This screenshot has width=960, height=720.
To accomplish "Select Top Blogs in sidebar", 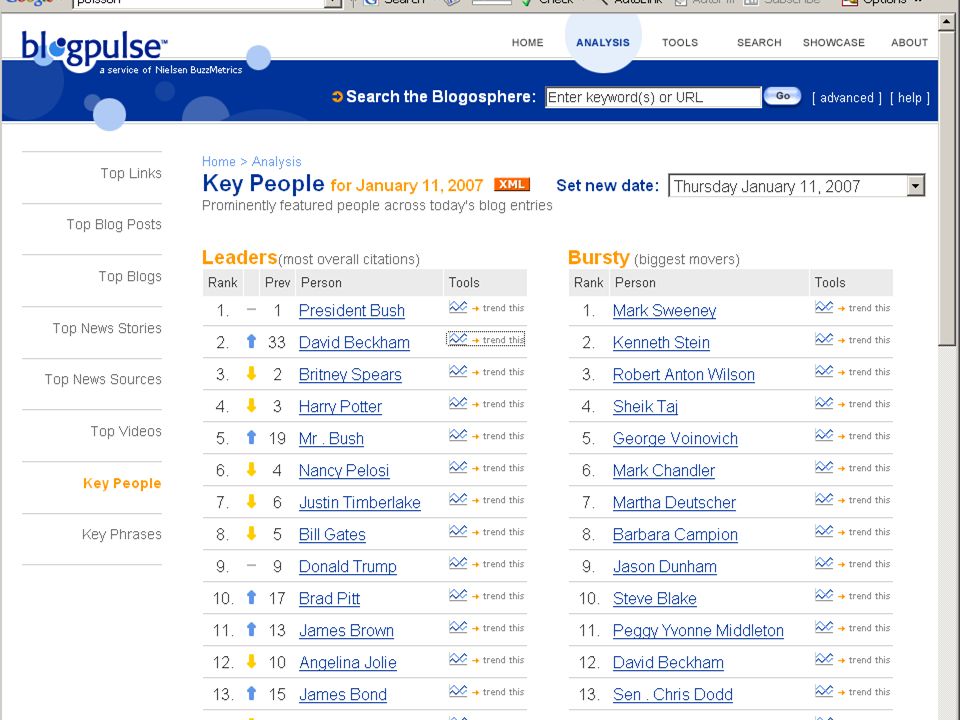I will [x=130, y=276].
